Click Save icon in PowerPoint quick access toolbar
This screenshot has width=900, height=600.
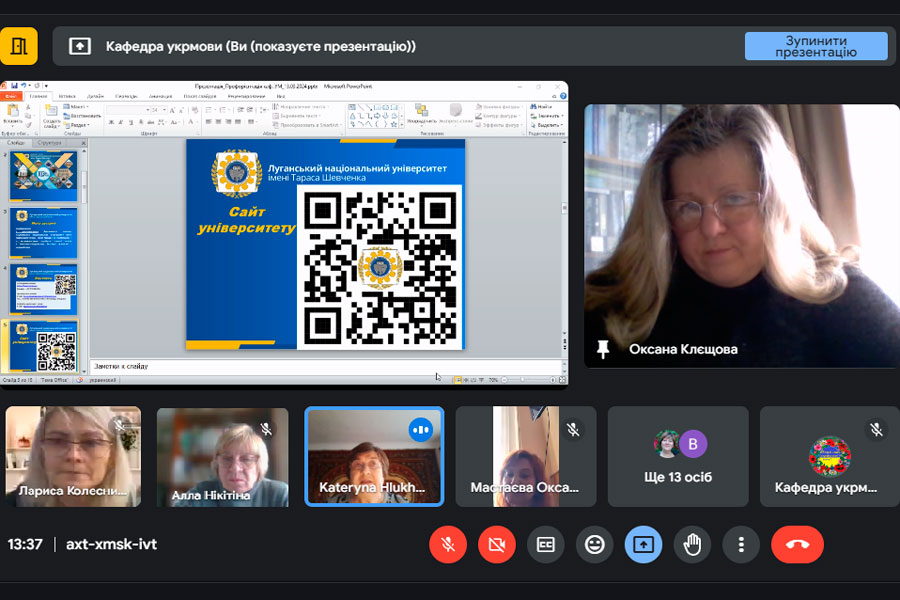tap(14, 86)
